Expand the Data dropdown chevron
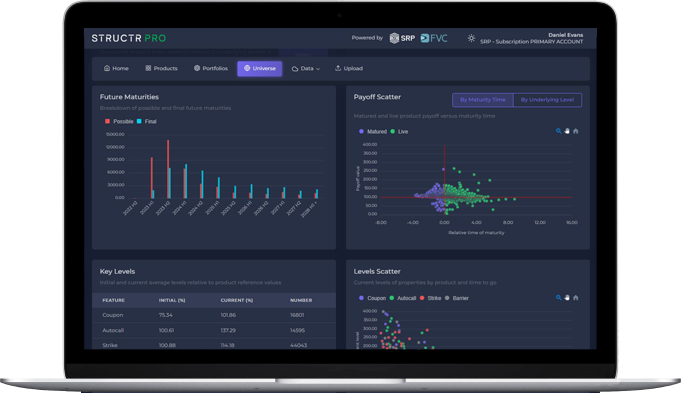The width and height of the screenshot is (681, 393). (318, 69)
